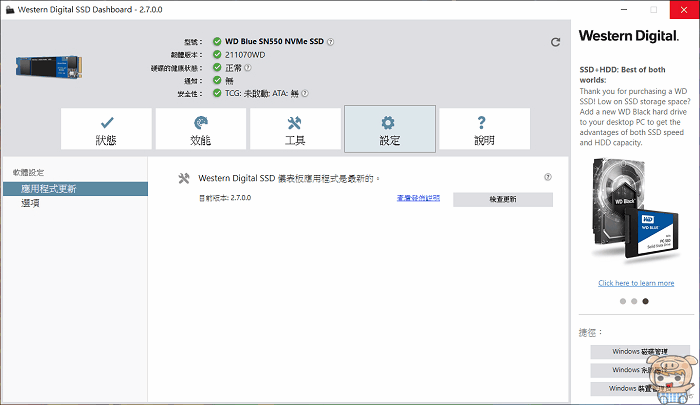The height and width of the screenshot is (405, 700).
Task: Click the green check icon beside firmware 211070WD
Action: (x=217, y=54)
